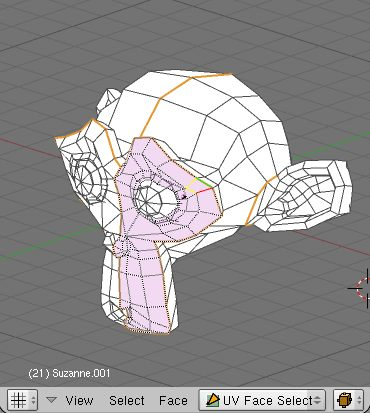Collapse header menus with the triangle

tap(51, 400)
